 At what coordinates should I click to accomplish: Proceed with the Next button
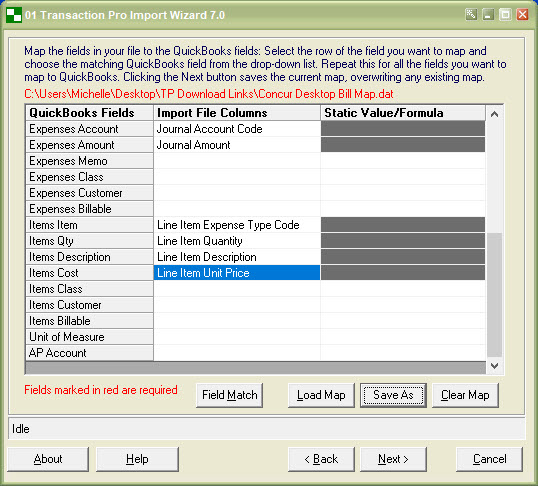pos(393,459)
